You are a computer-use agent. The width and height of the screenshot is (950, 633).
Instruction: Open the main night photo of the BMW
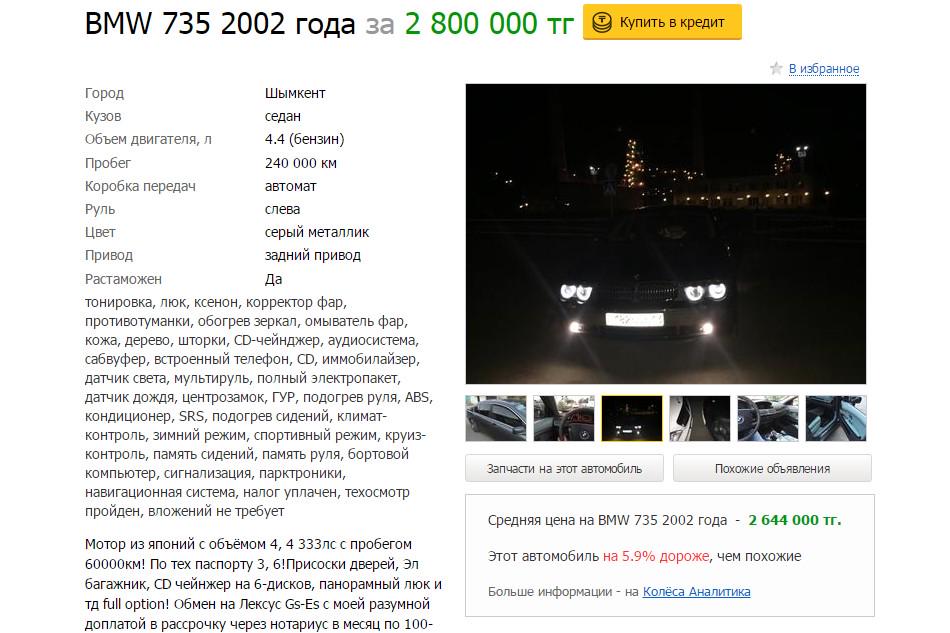point(666,234)
